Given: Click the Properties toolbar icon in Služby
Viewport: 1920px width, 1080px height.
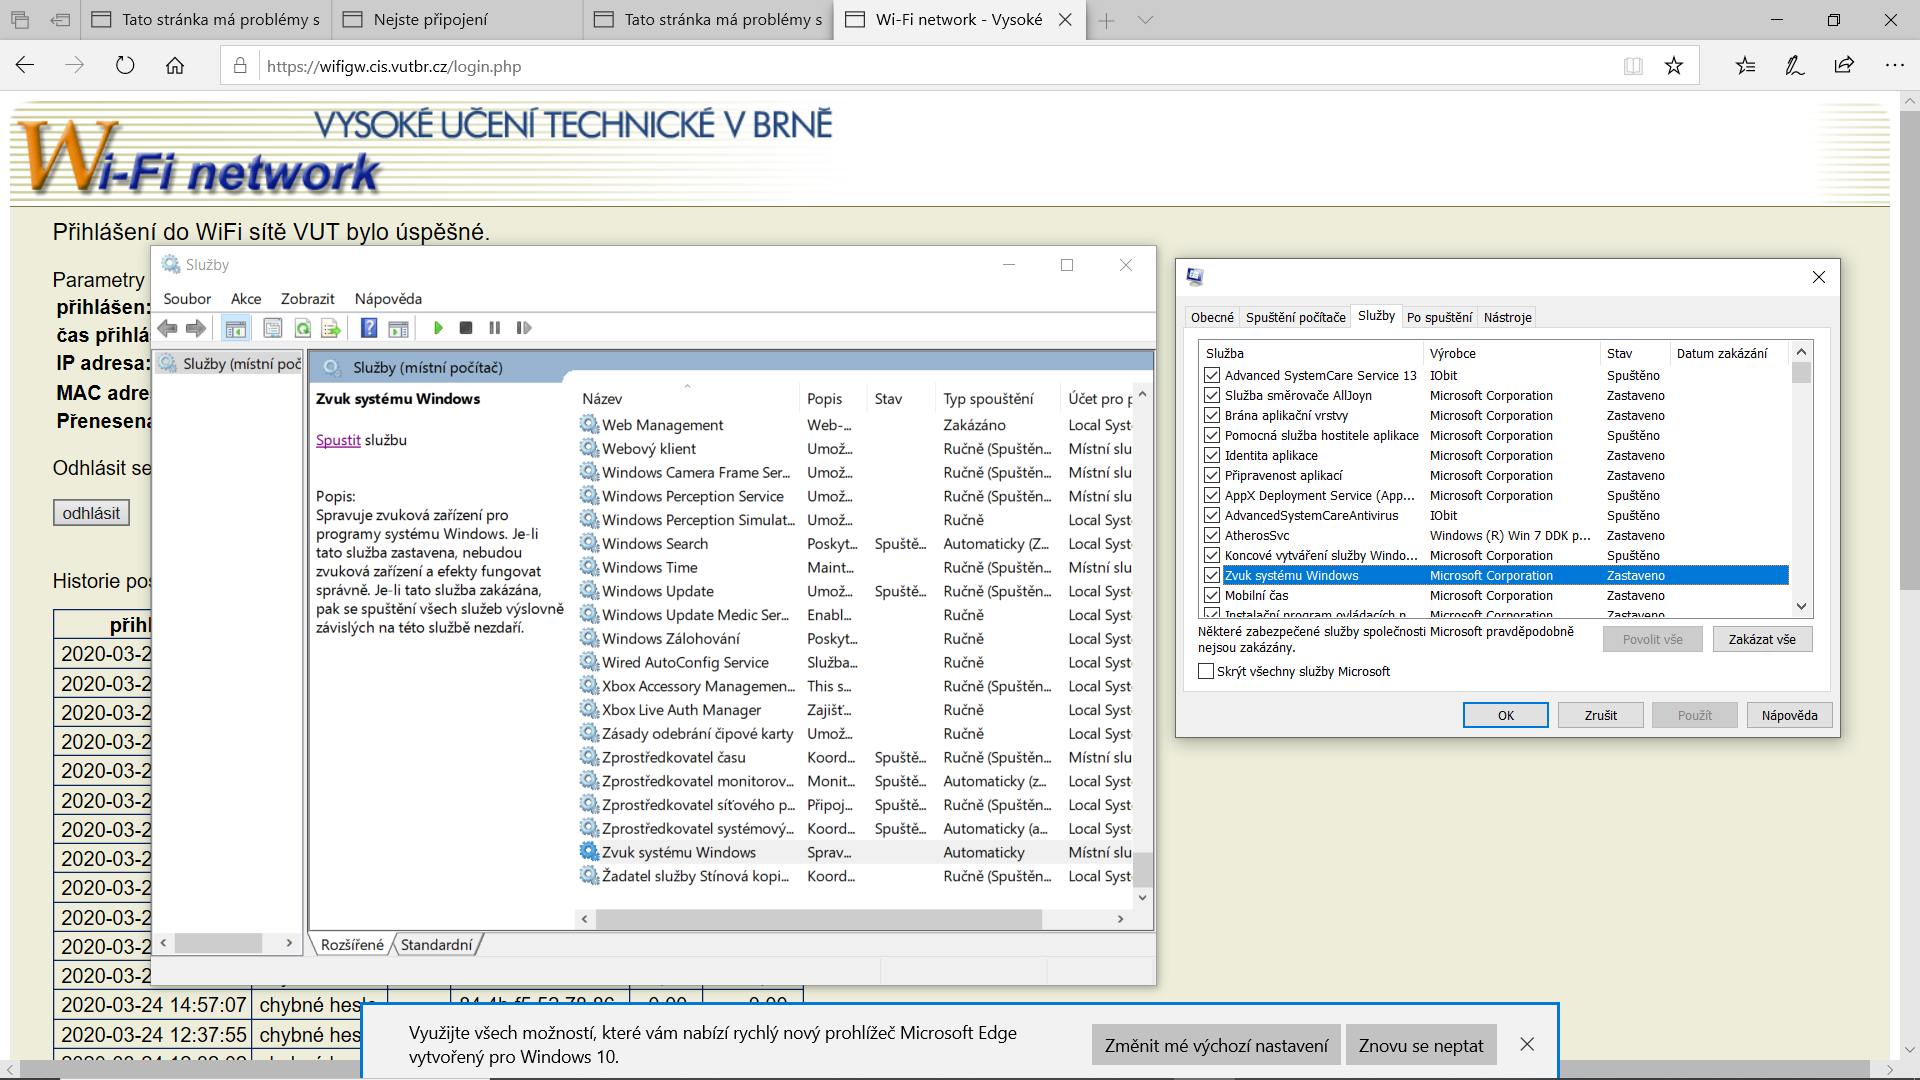Looking at the screenshot, I should click(273, 328).
